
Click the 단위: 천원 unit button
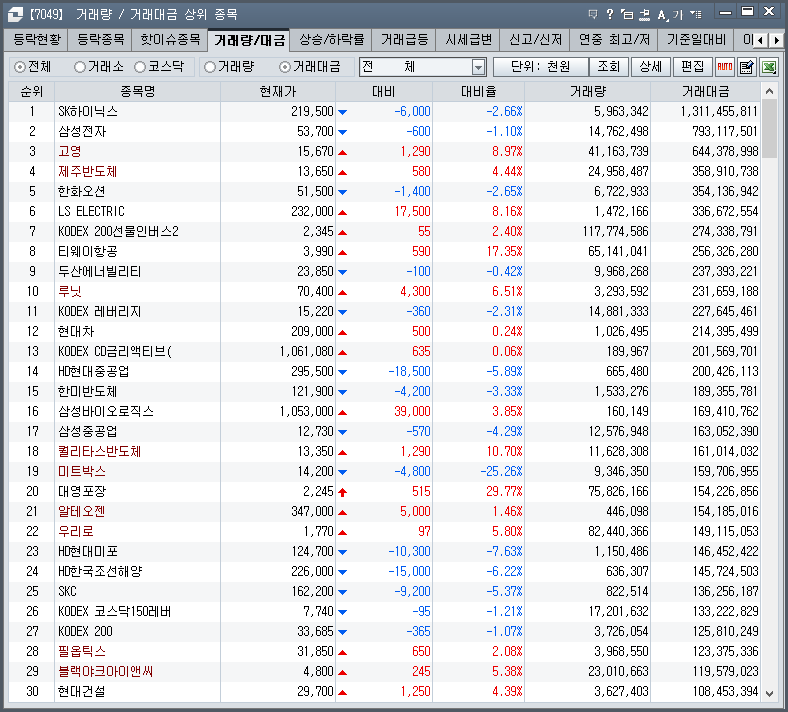[540, 67]
